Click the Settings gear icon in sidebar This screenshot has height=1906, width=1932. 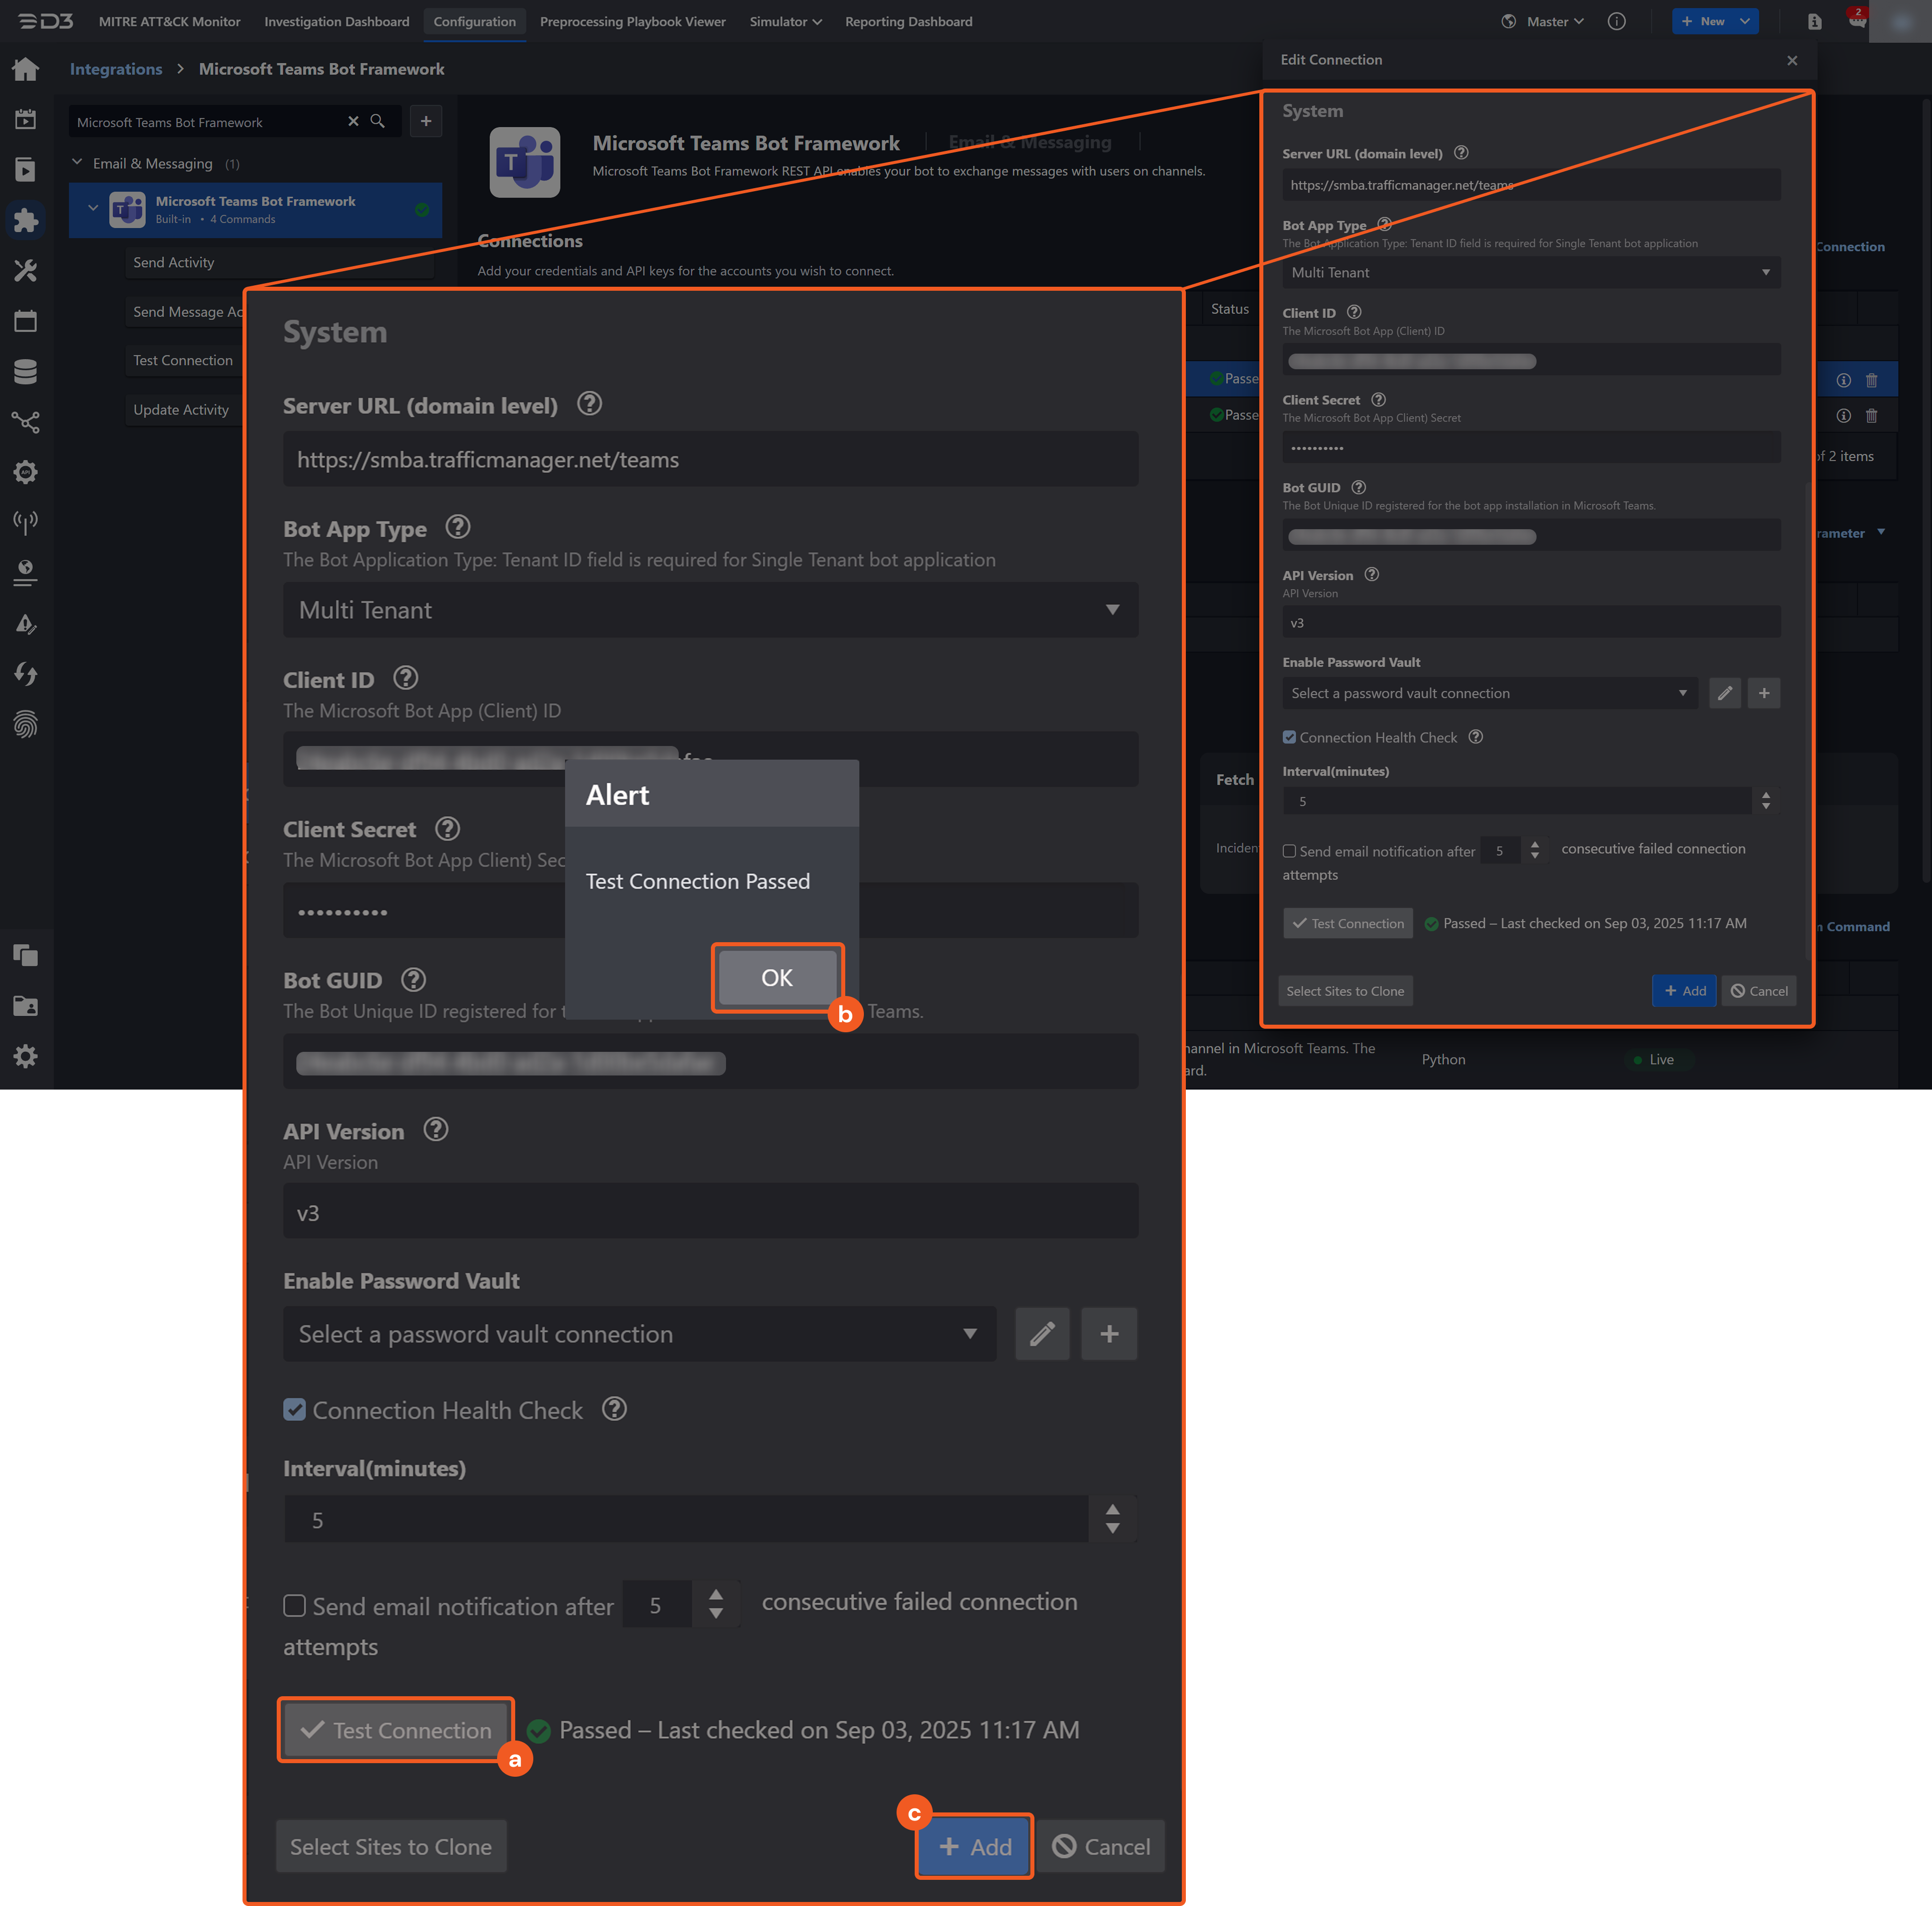pyautogui.click(x=26, y=1056)
